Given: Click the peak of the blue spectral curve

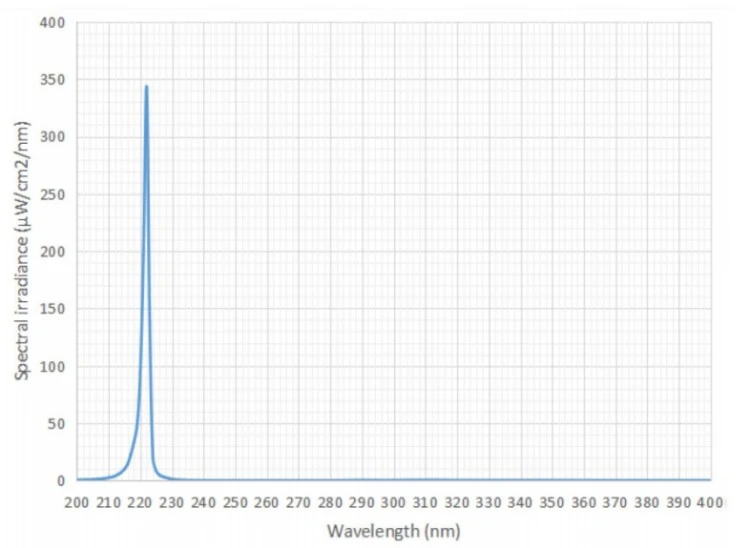Looking at the screenshot, I should click(x=146, y=87).
